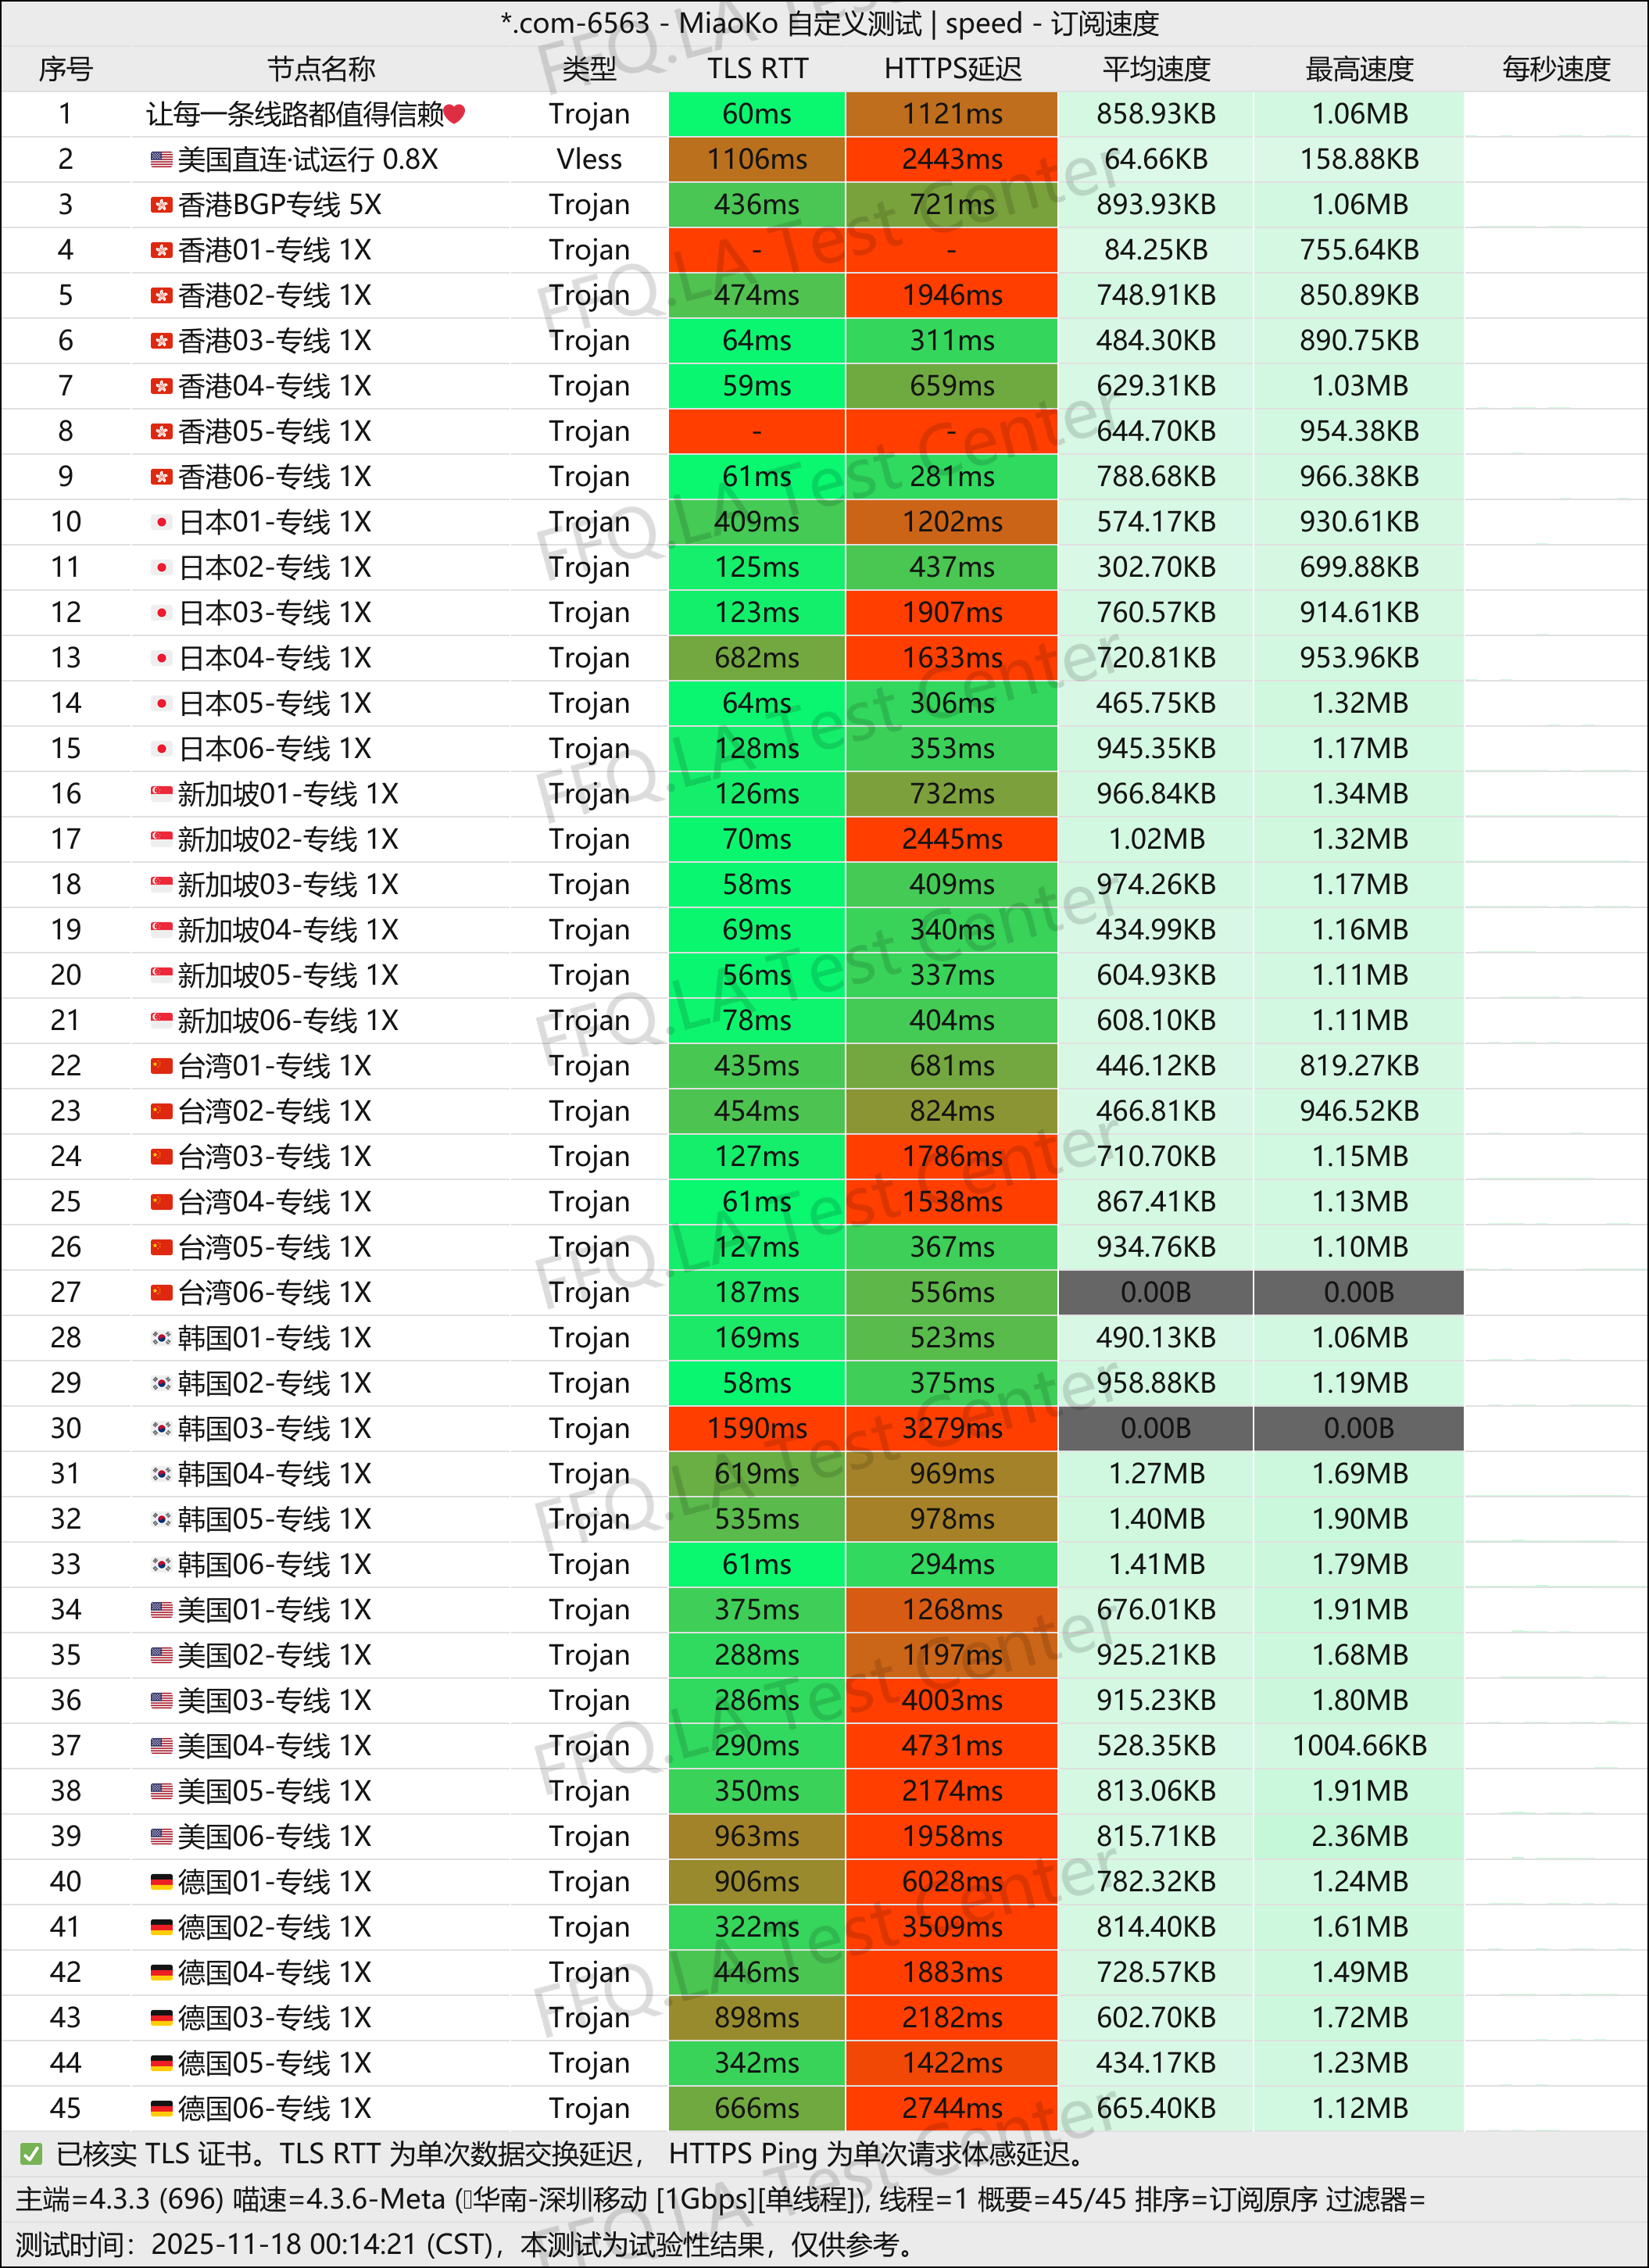Click the US flag beside 美国06-专线 1X
Screen dimensions: 1649x2268
click(161, 1837)
